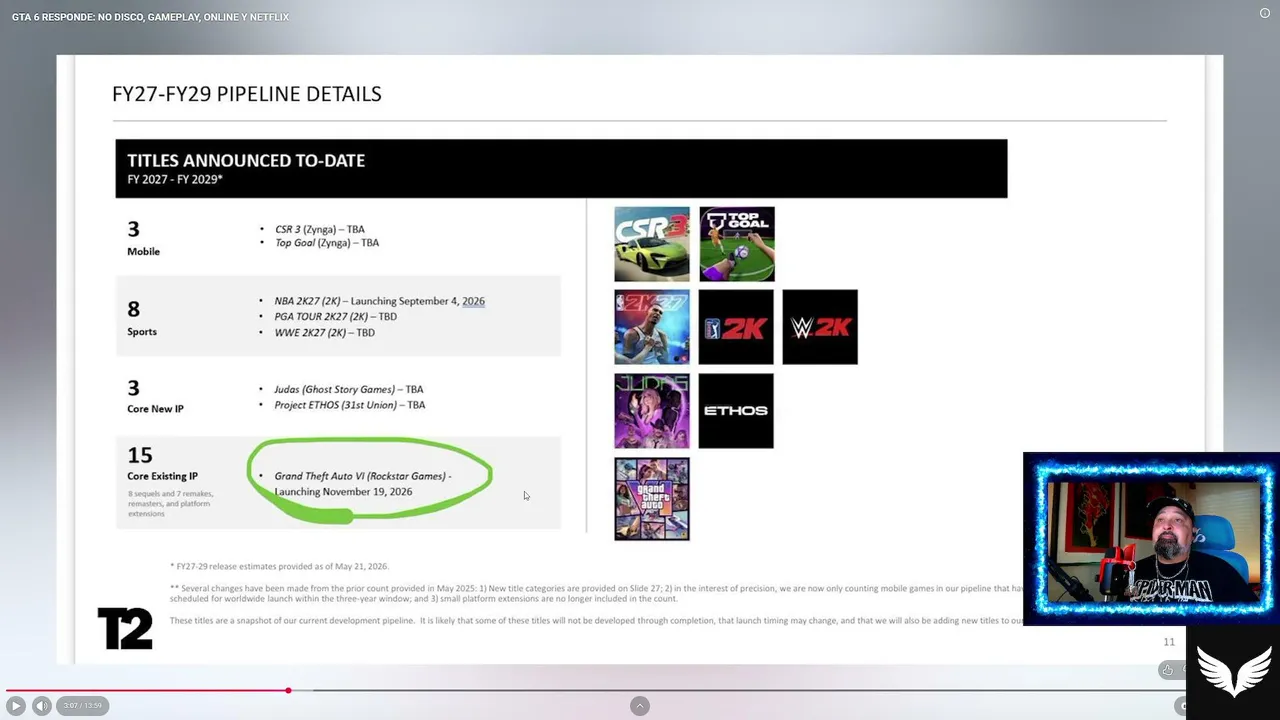Viewport: 1280px width, 720px height.
Task: Click the 'CSR 3 (Zynga) – TBA' line
Action: pos(320,229)
